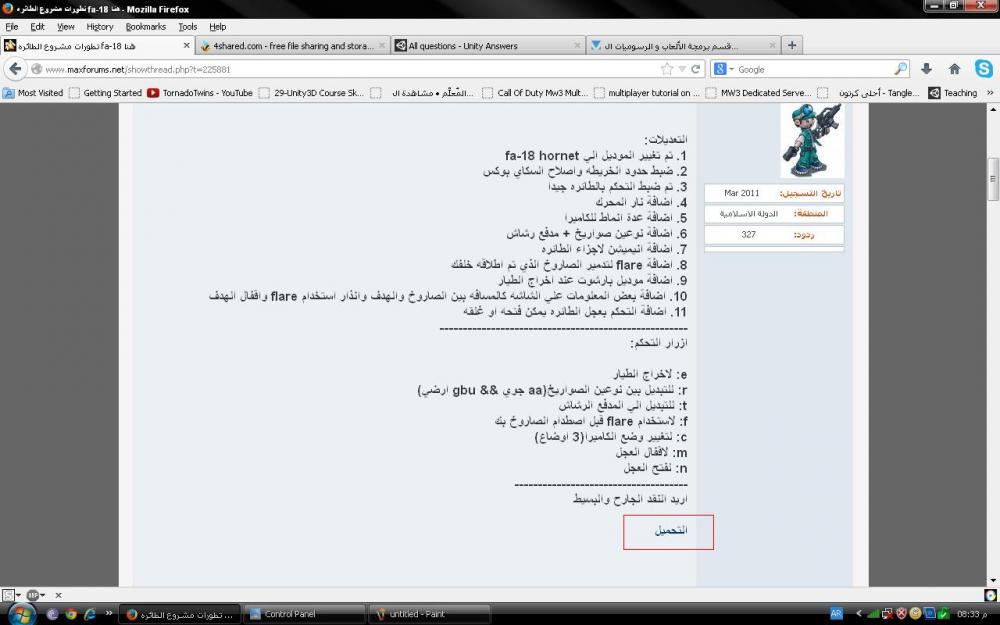Click the reload page icon in address bar
The height and width of the screenshot is (625, 1000).
tap(696, 69)
